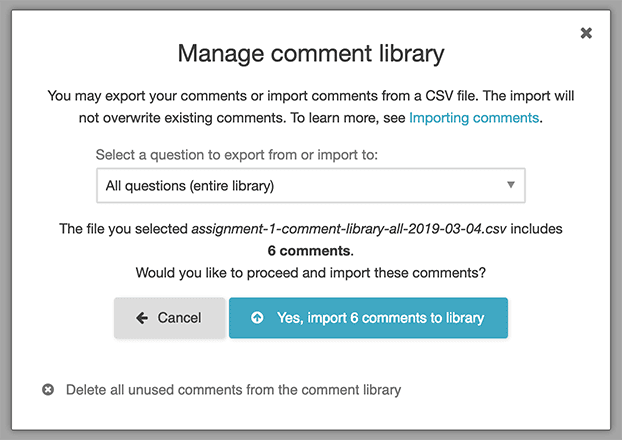Click the To learn more, see text
Image resolution: width=622 pixels, height=440 pixels.
(x=352, y=118)
